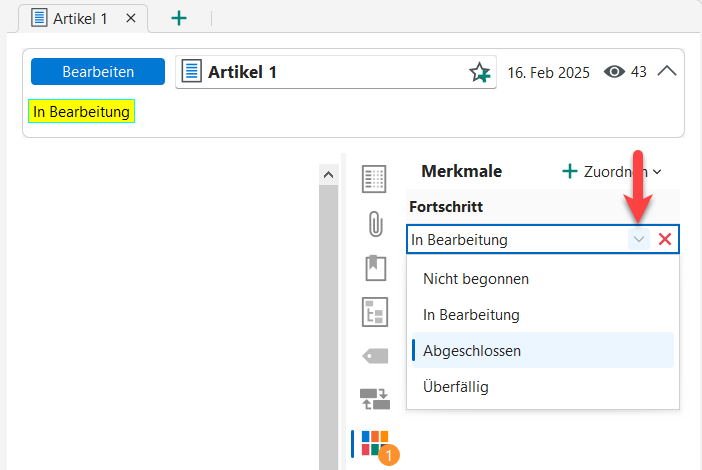Screen dimensions: 702x470
Task: Choose 'Abgeschlossen' in progress list
Action: pos(472,351)
